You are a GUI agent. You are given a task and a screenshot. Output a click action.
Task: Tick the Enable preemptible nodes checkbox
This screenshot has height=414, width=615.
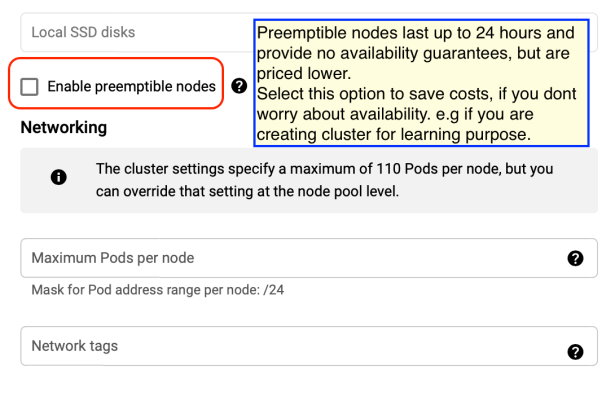tap(30, 87)
